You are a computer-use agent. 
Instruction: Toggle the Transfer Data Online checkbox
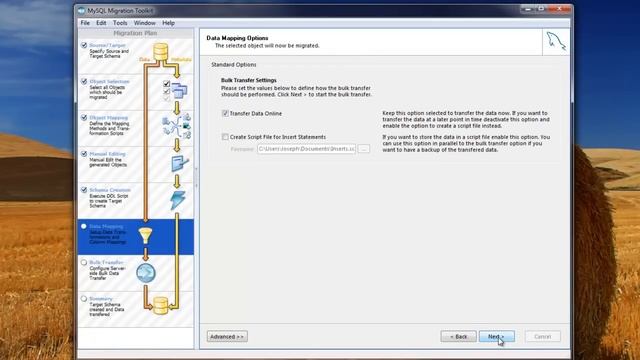(225, 113)
